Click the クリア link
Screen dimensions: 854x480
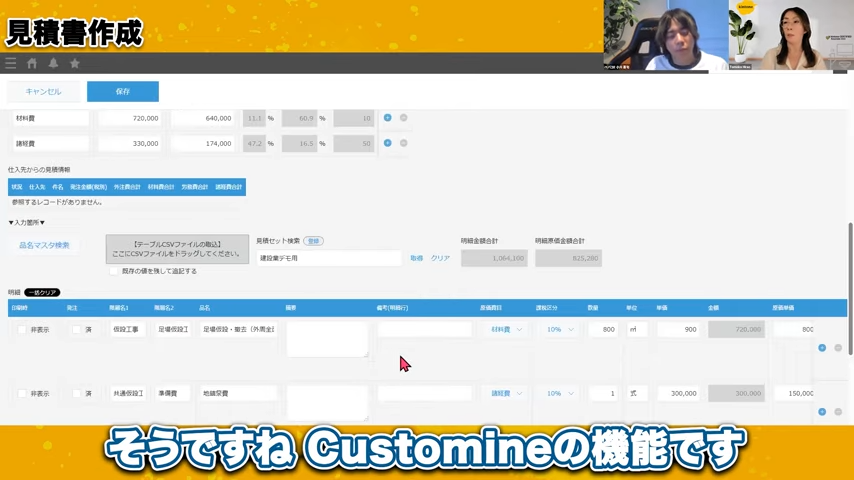click(440, 258)
